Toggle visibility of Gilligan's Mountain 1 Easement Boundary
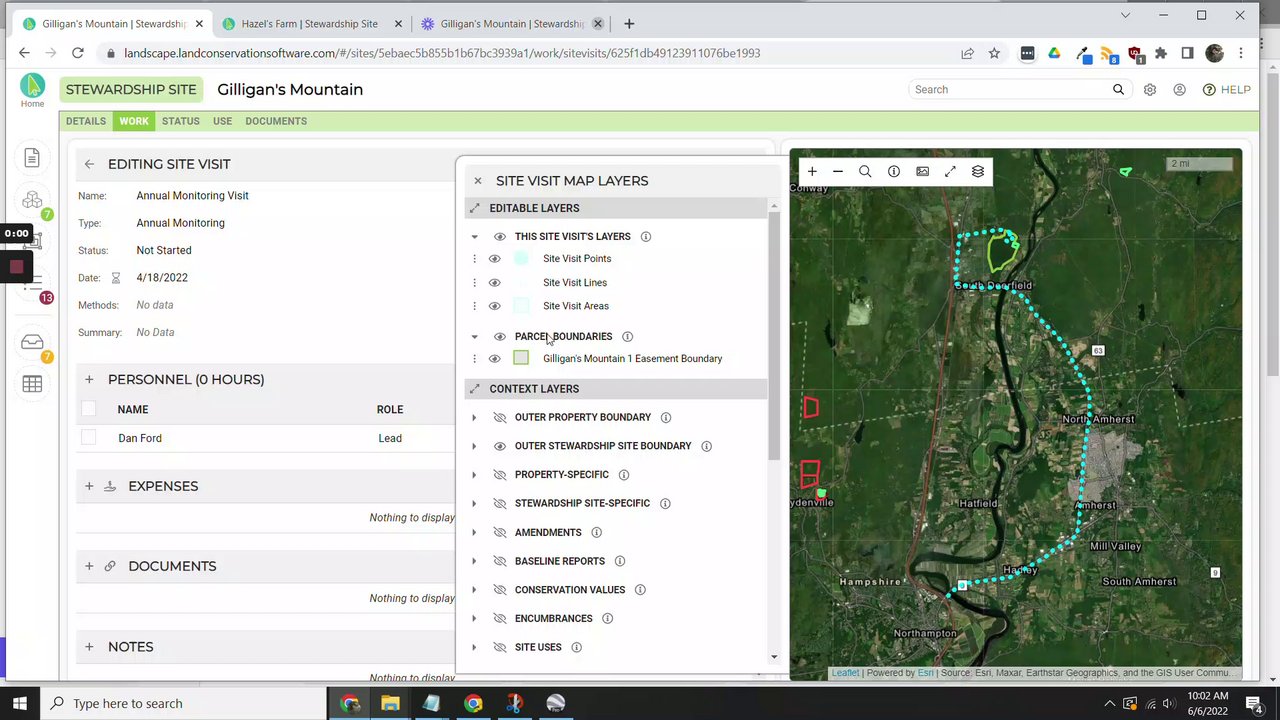 [x=494, y=359]
